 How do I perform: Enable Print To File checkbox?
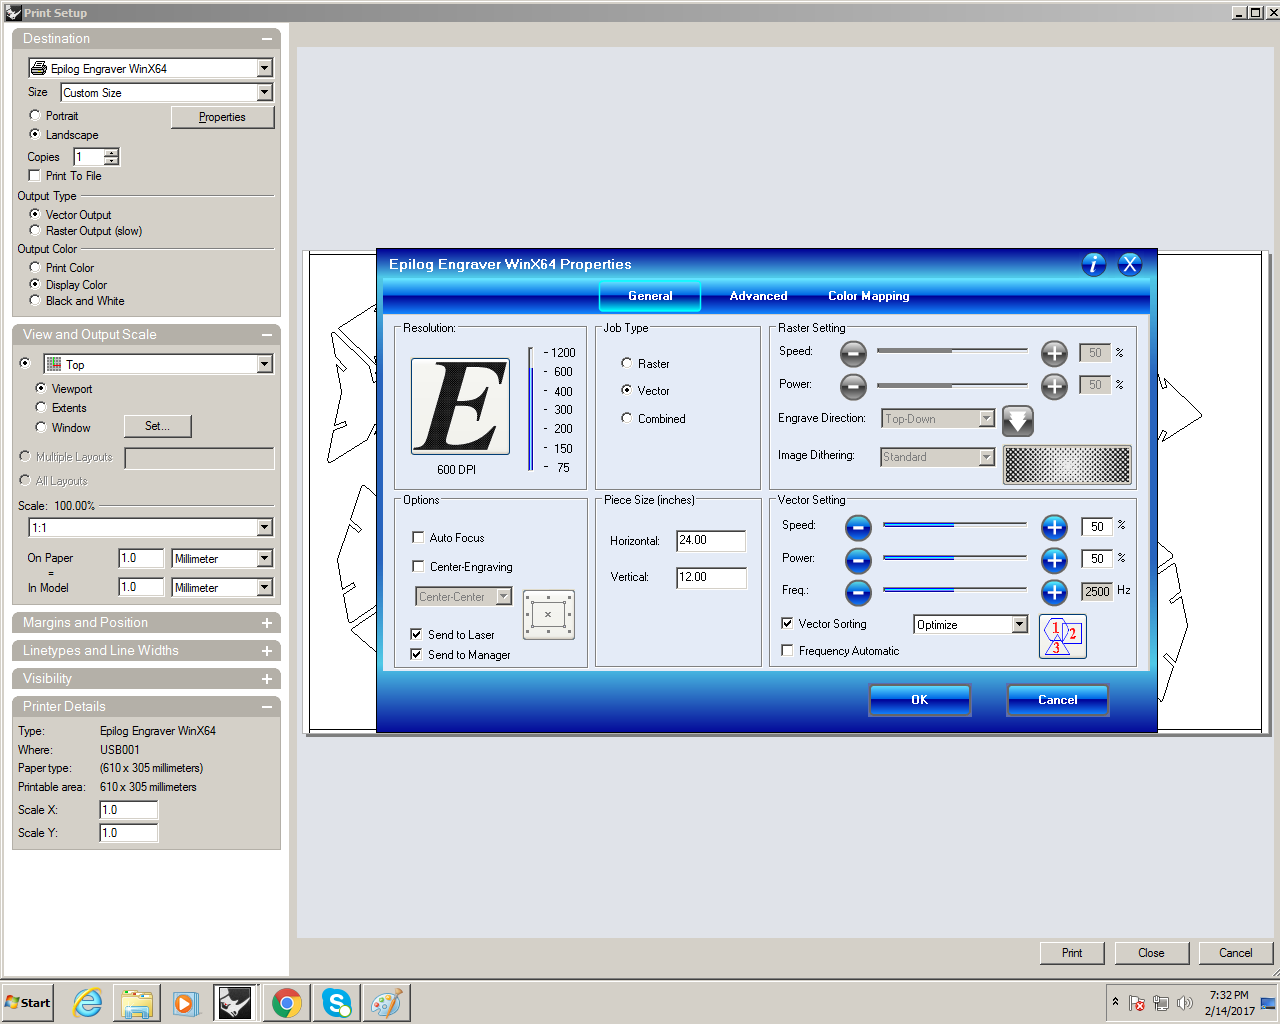(34, 175)
